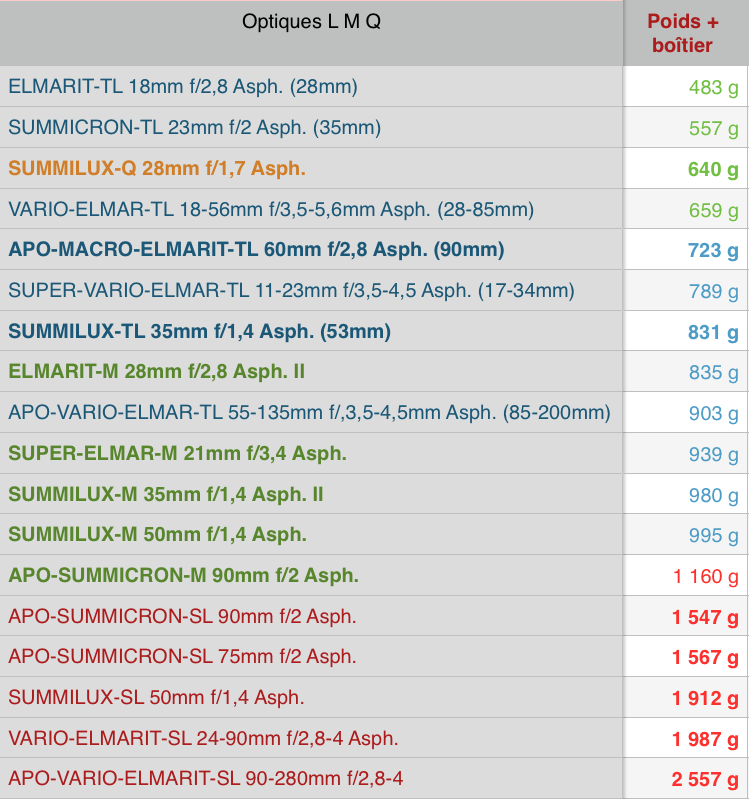Select the 1 912 g weight cell
This screenshot has height=800, width=749.
pyautogui.click(x=705, y=698)
